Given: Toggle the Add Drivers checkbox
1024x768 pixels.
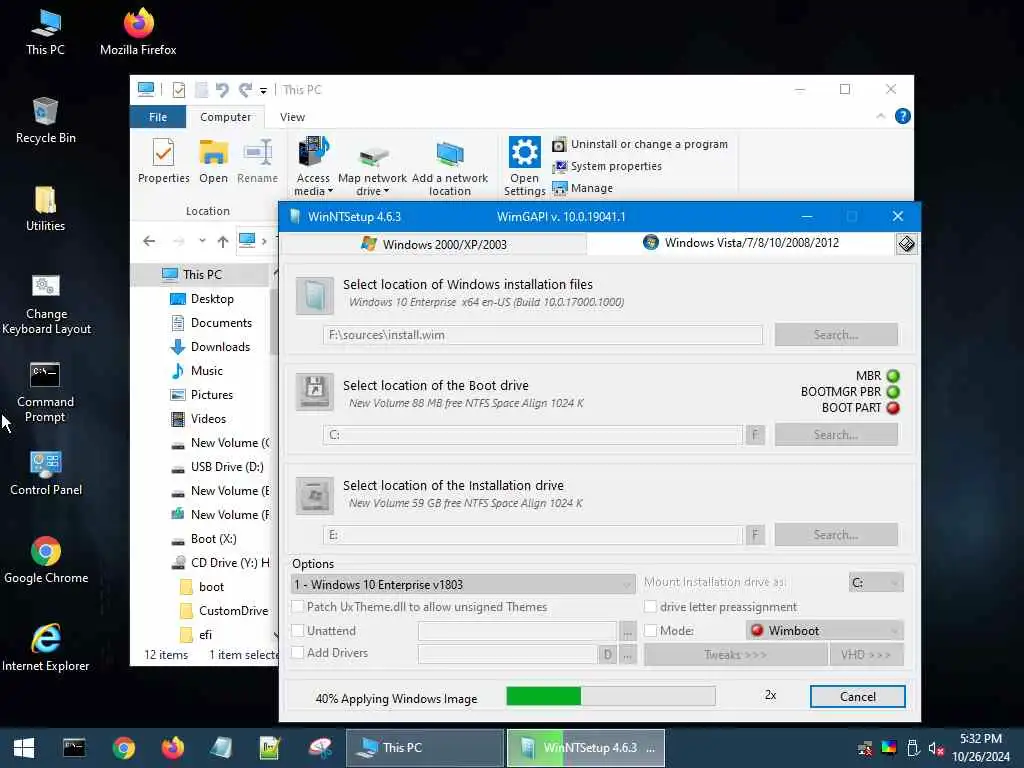Looking at the screenshot, I should (x=298, y=652).
